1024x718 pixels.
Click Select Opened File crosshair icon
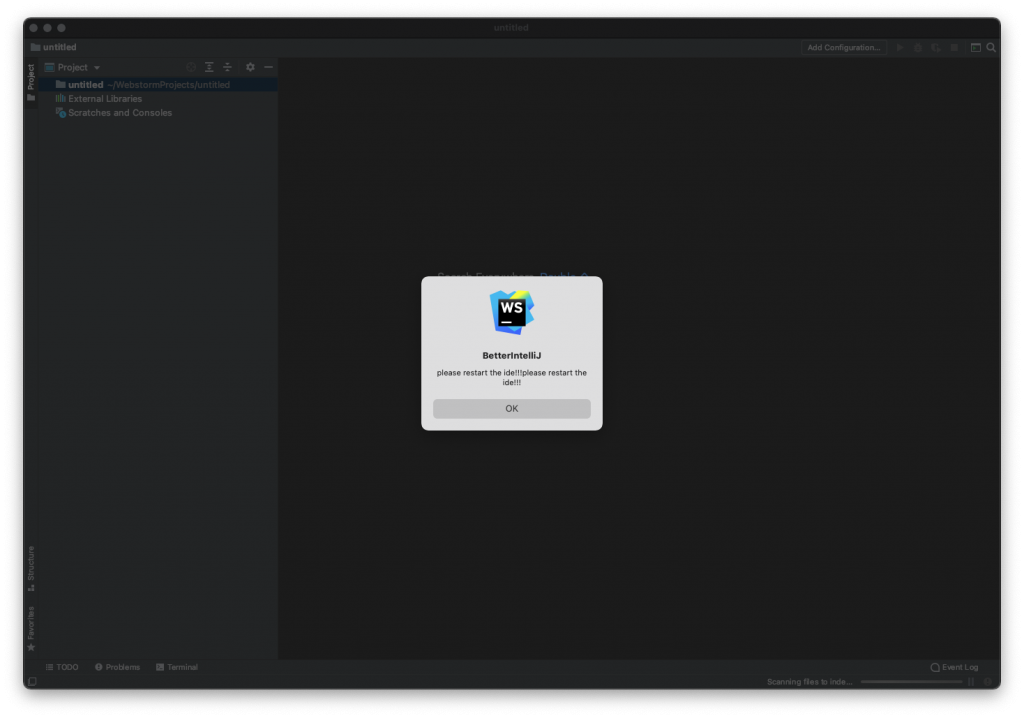tap(191, 67)
